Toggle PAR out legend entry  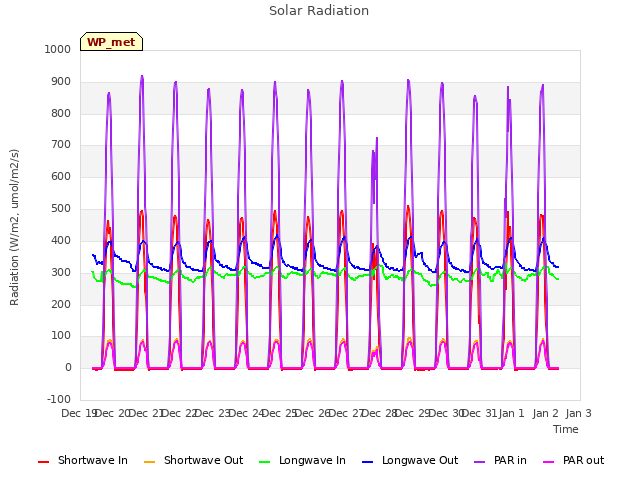573,460
